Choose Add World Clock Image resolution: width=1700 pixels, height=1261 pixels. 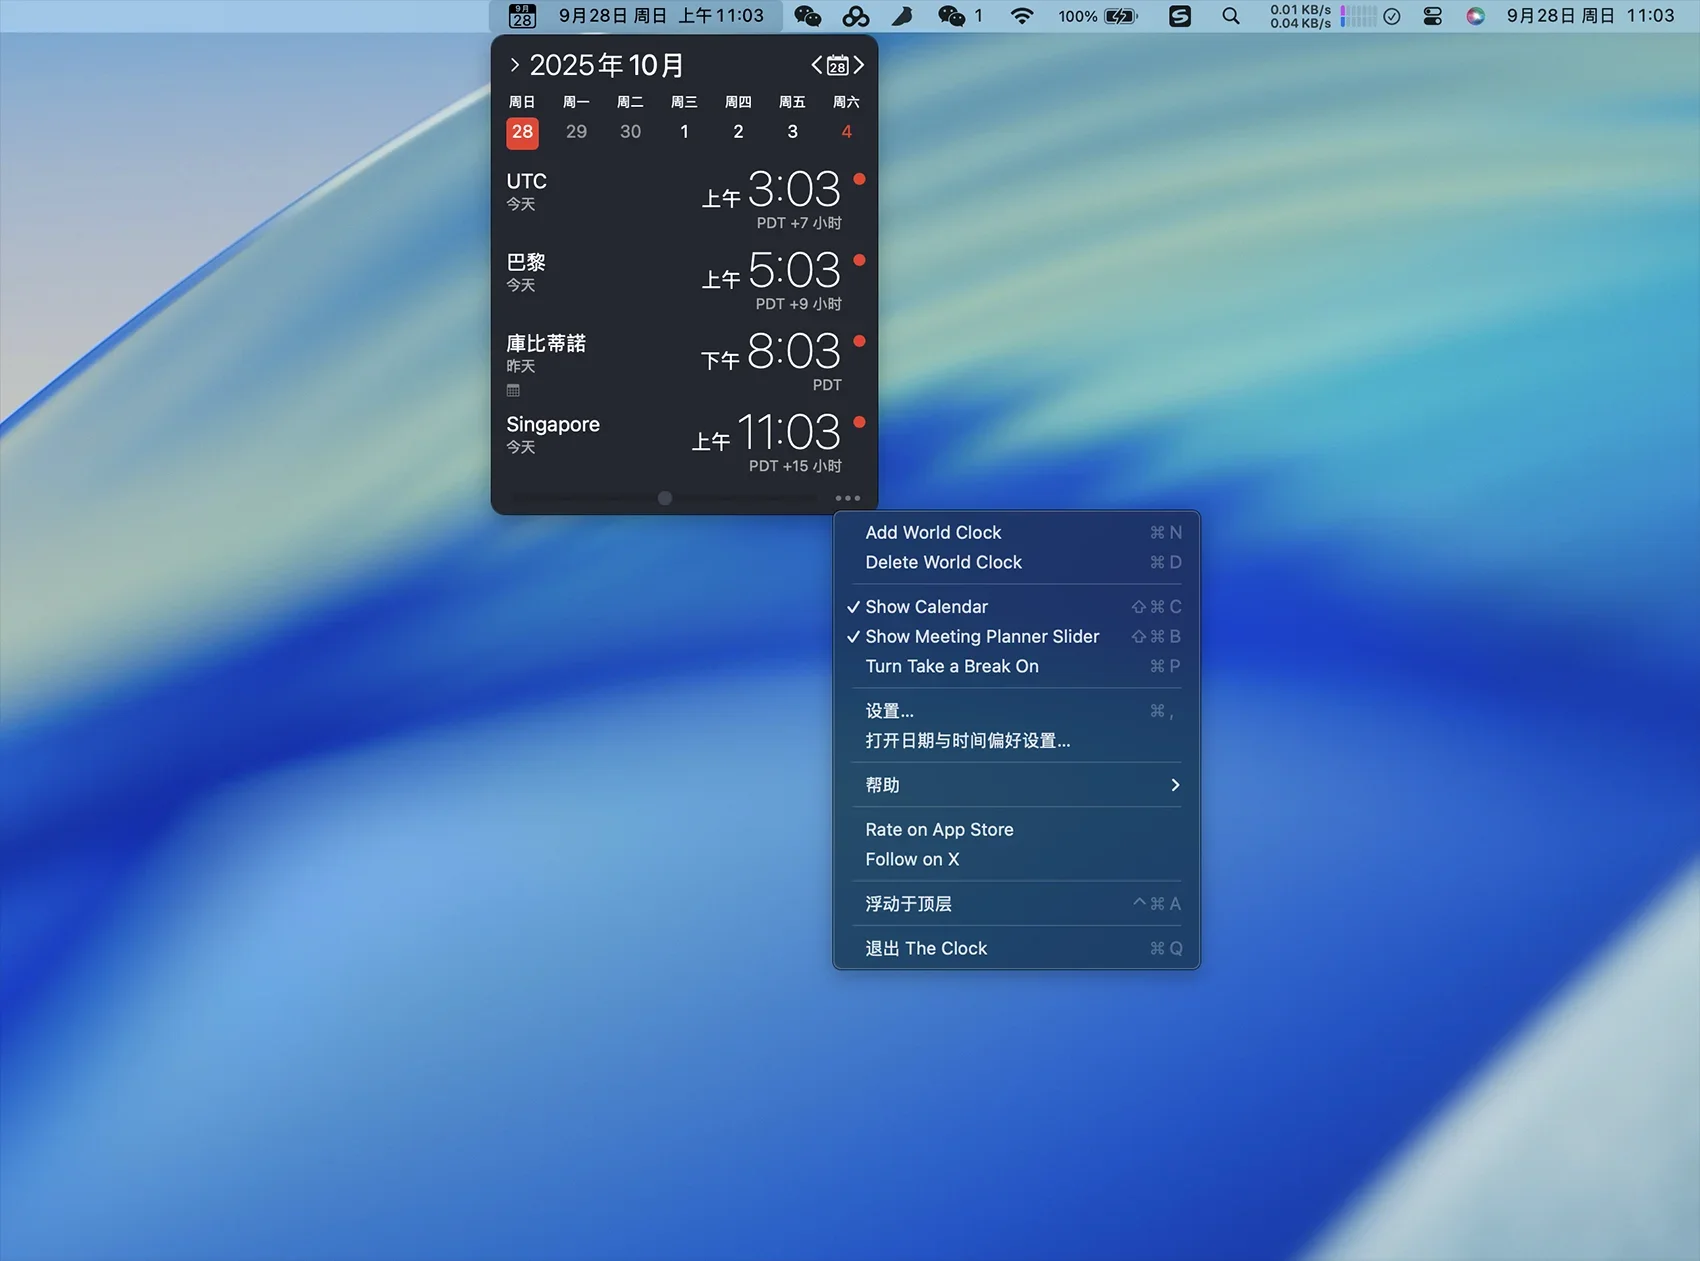pyautogui.click(x=1016, y=533)
